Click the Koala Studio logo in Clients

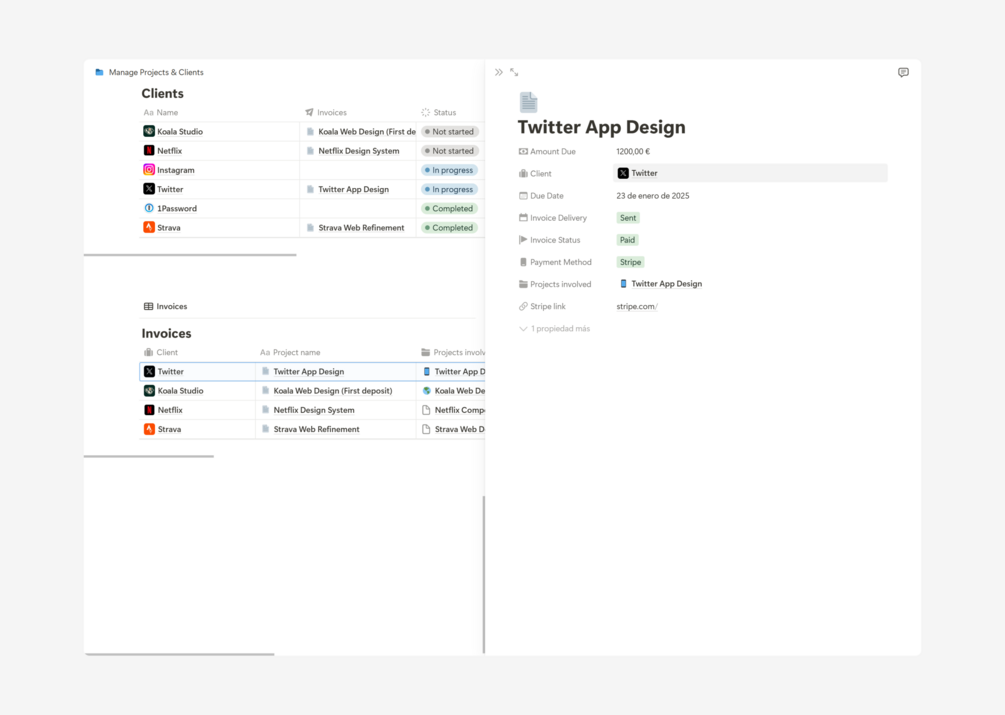tap(149, 131)
